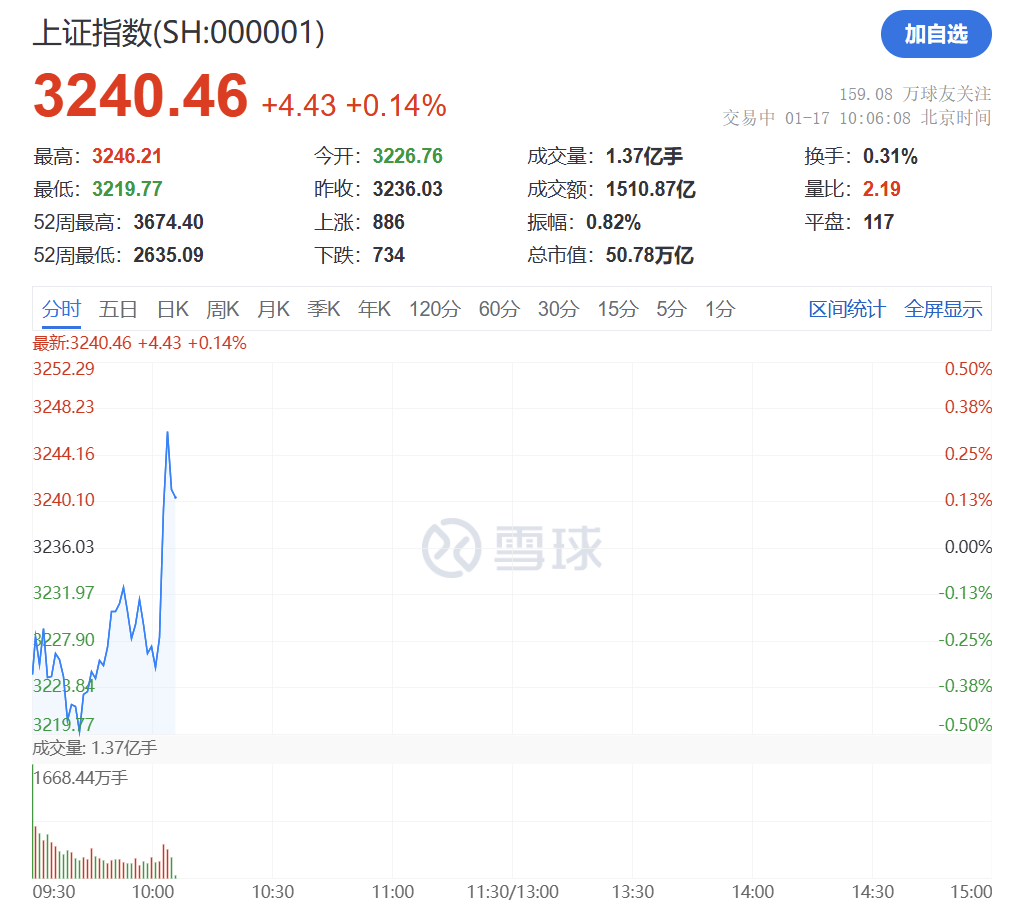Click the 全屏显示 link
The width and height of the screenshot is (1011, 916).
coord(943,309)
